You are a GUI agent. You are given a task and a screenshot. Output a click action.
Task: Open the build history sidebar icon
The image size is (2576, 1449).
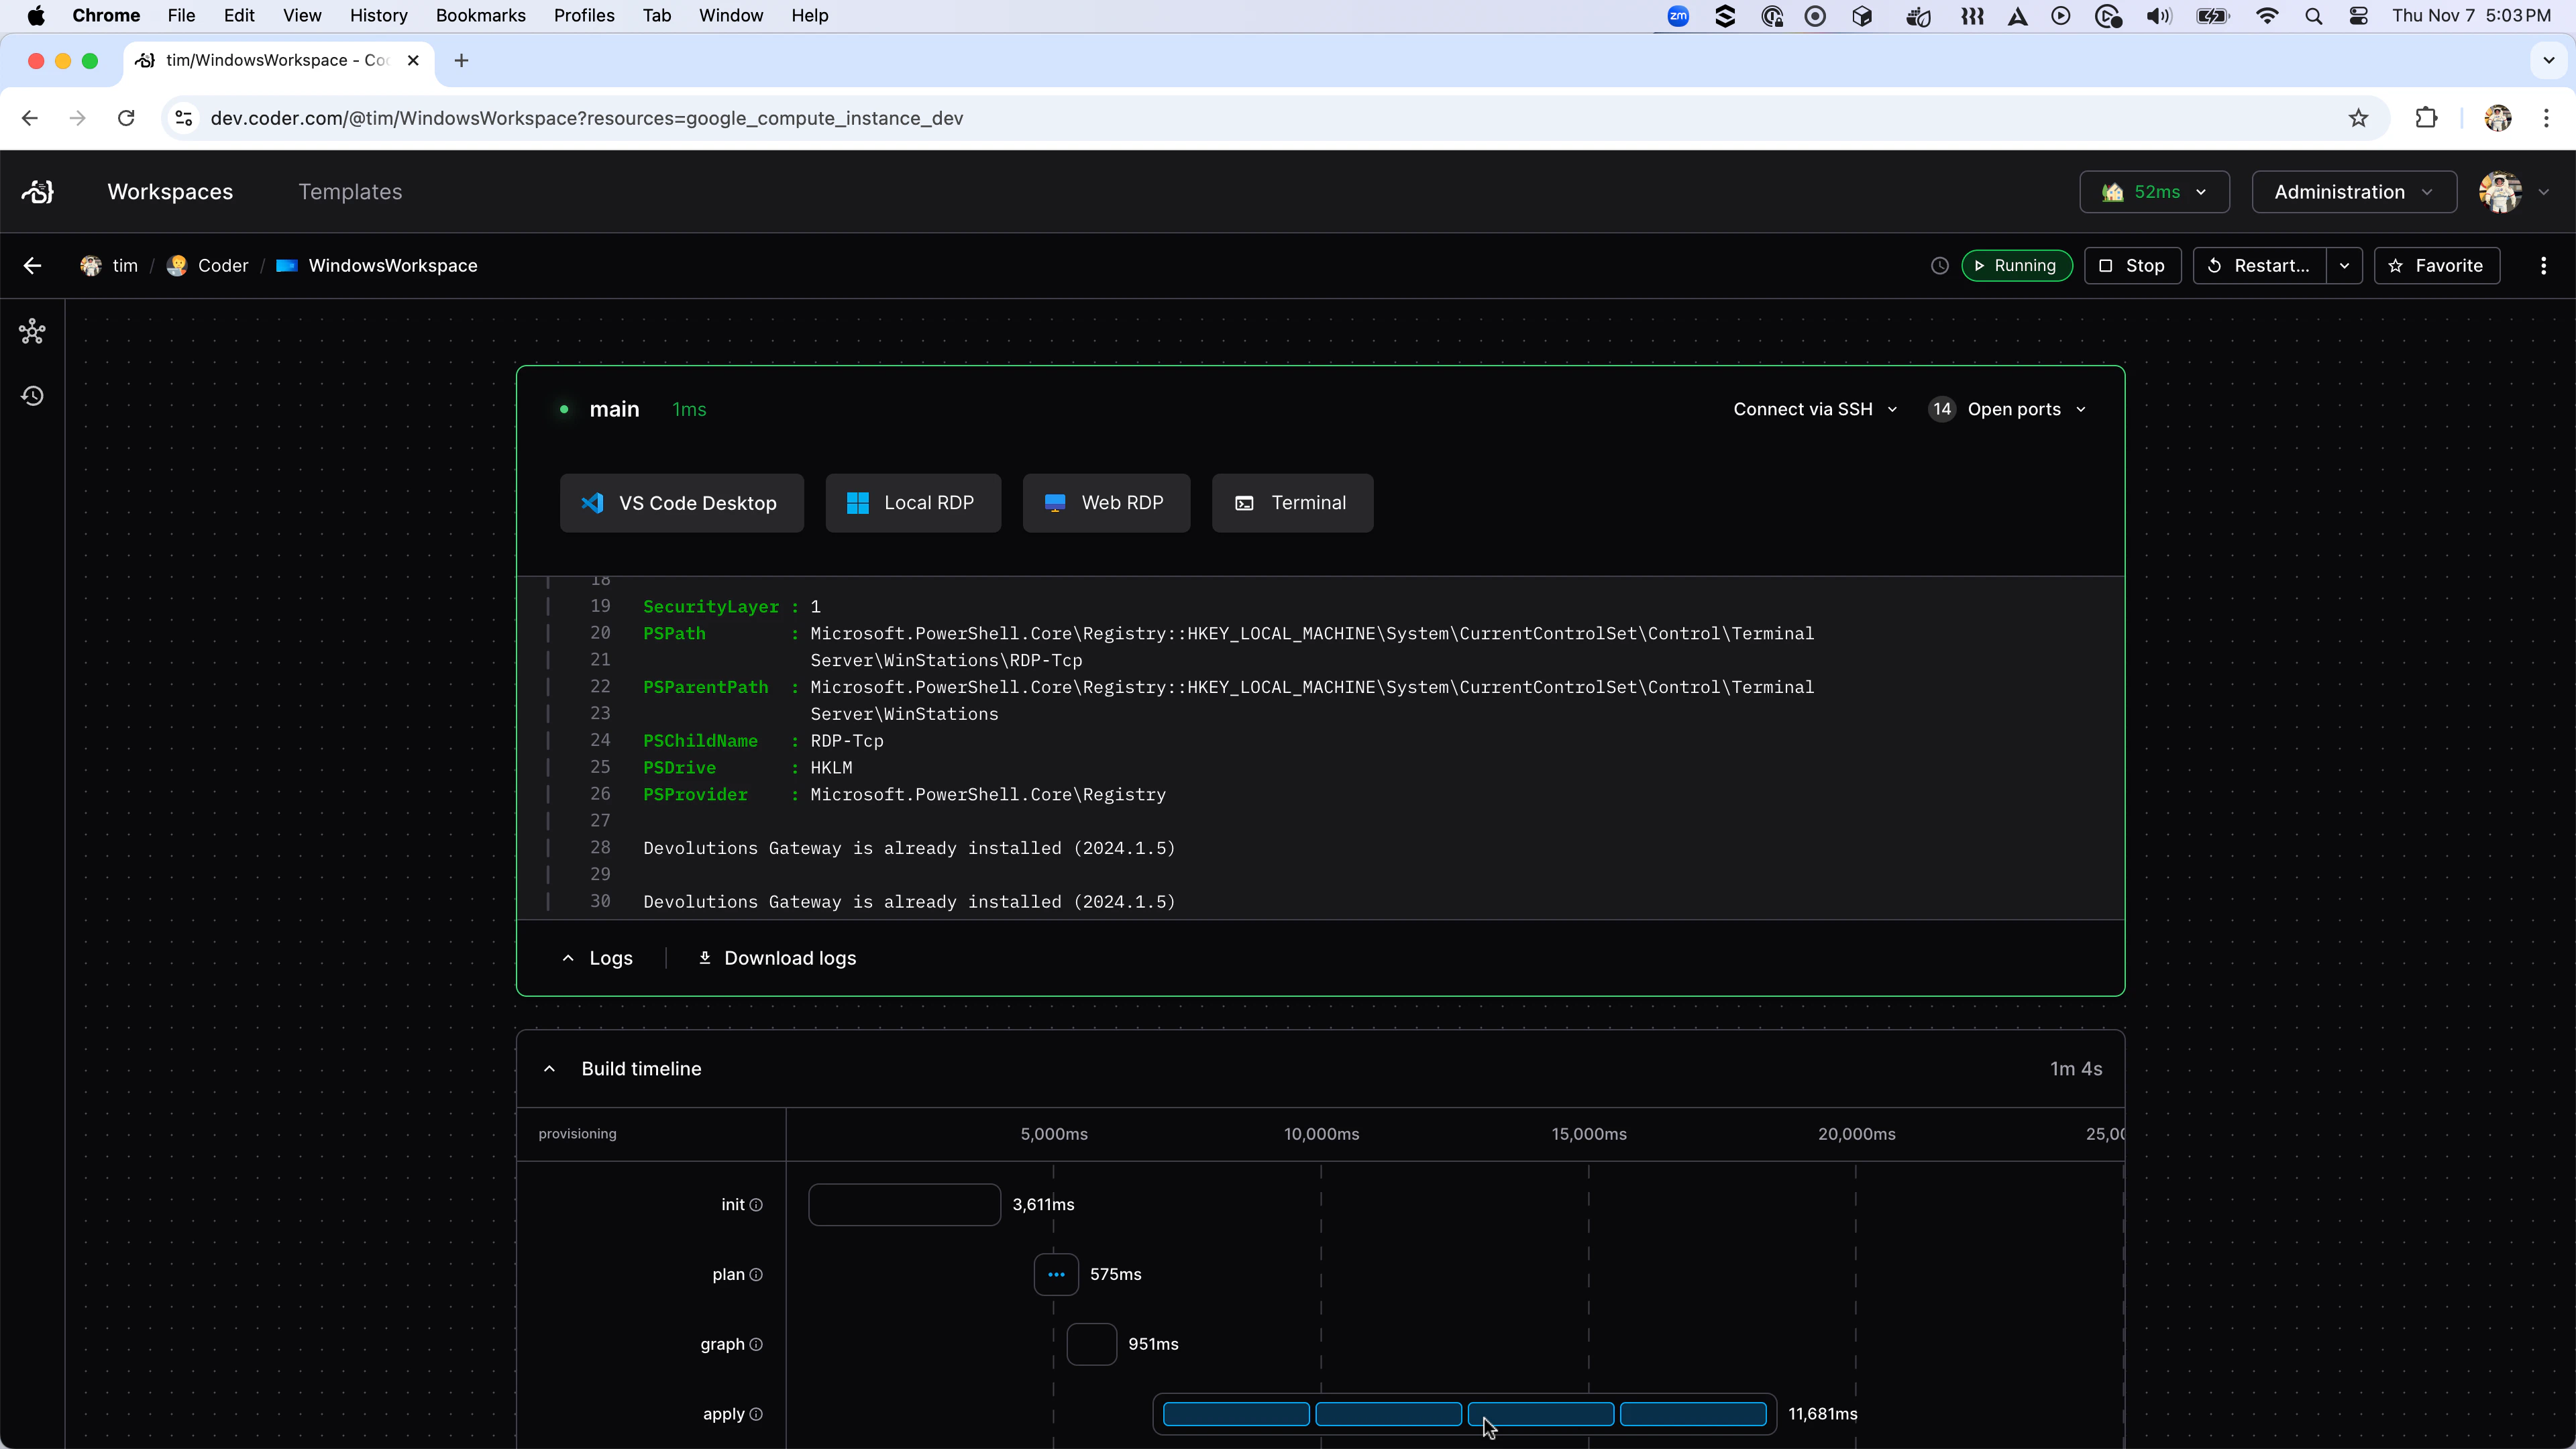point(32,396)
